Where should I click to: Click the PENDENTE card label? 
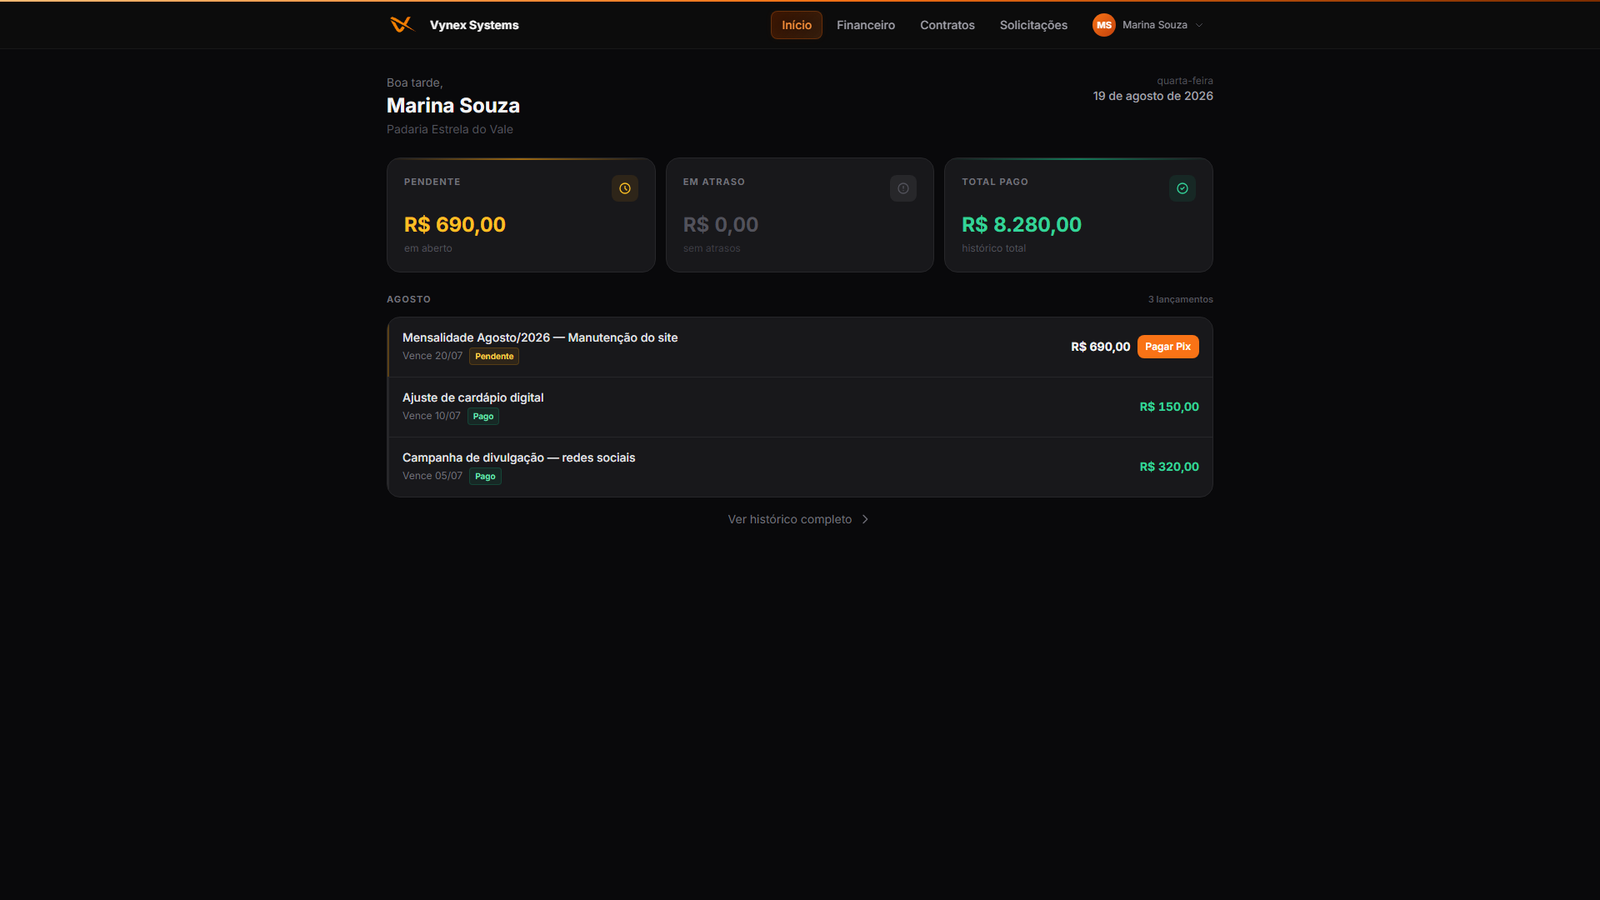pyautogui.click(x=432, y=182)
